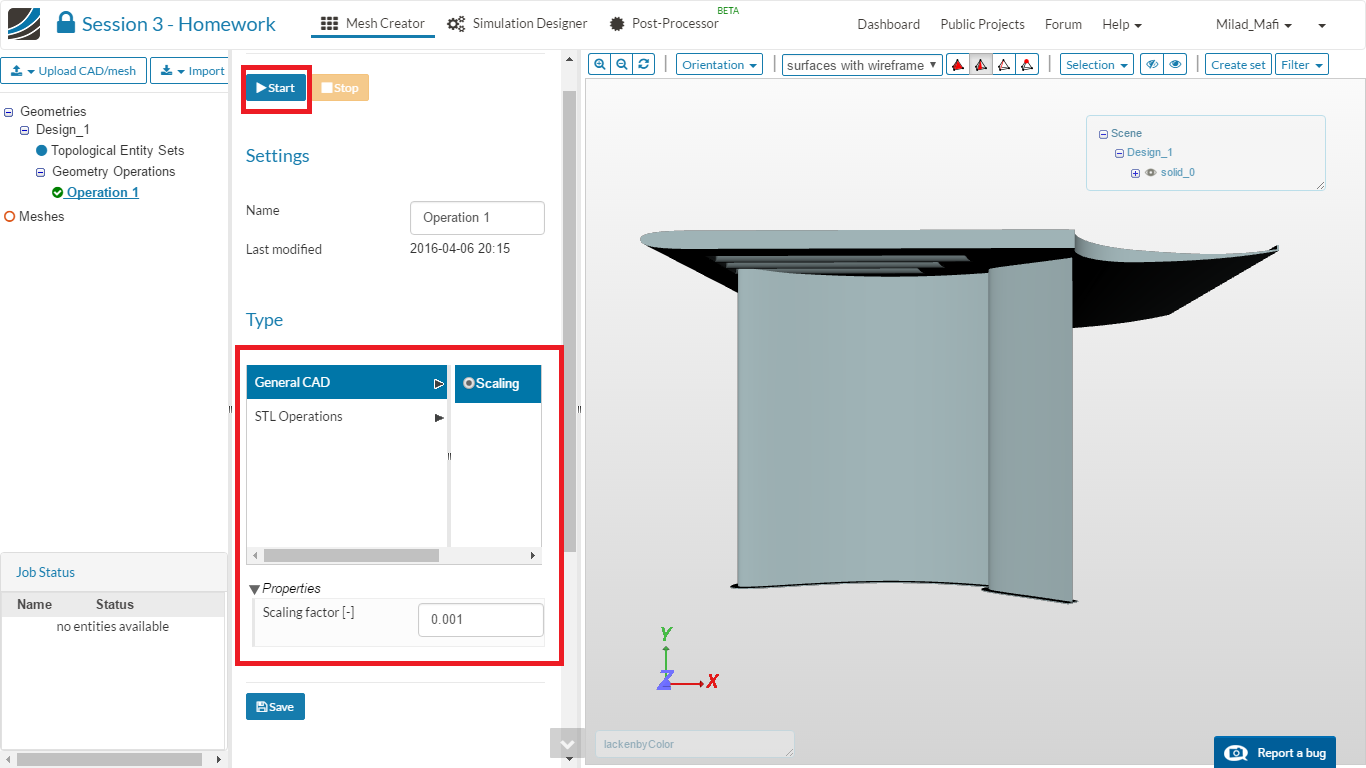This screenshot has width=1366, height=768.
Task: Go to the Dashboard
Action: (888, 24)
